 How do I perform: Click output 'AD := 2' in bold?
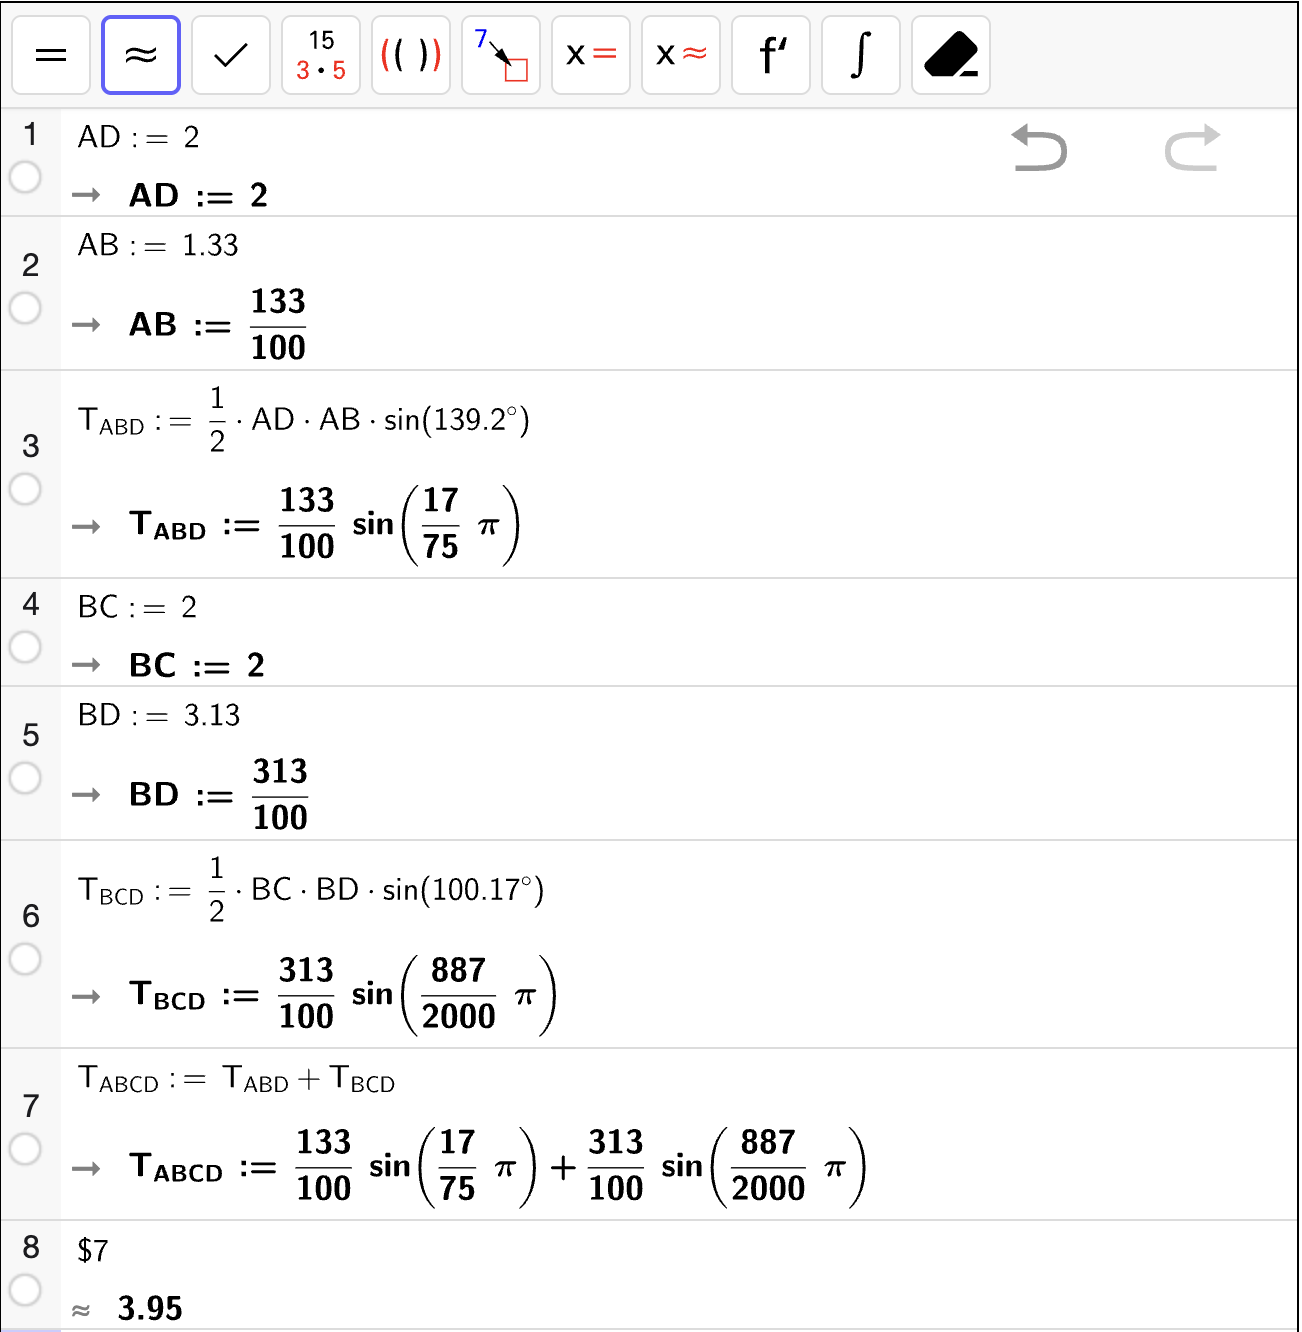[198, 195]
